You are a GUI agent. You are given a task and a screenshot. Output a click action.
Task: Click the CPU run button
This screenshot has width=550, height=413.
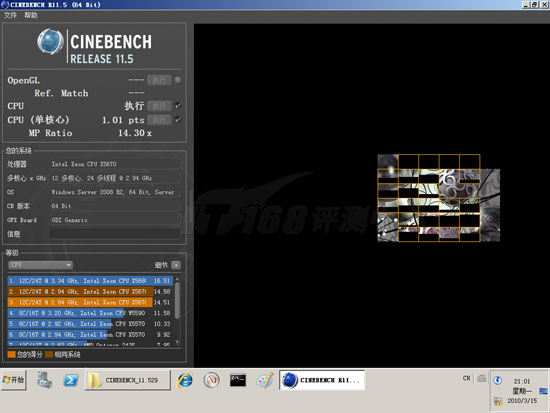click(159, 106)
